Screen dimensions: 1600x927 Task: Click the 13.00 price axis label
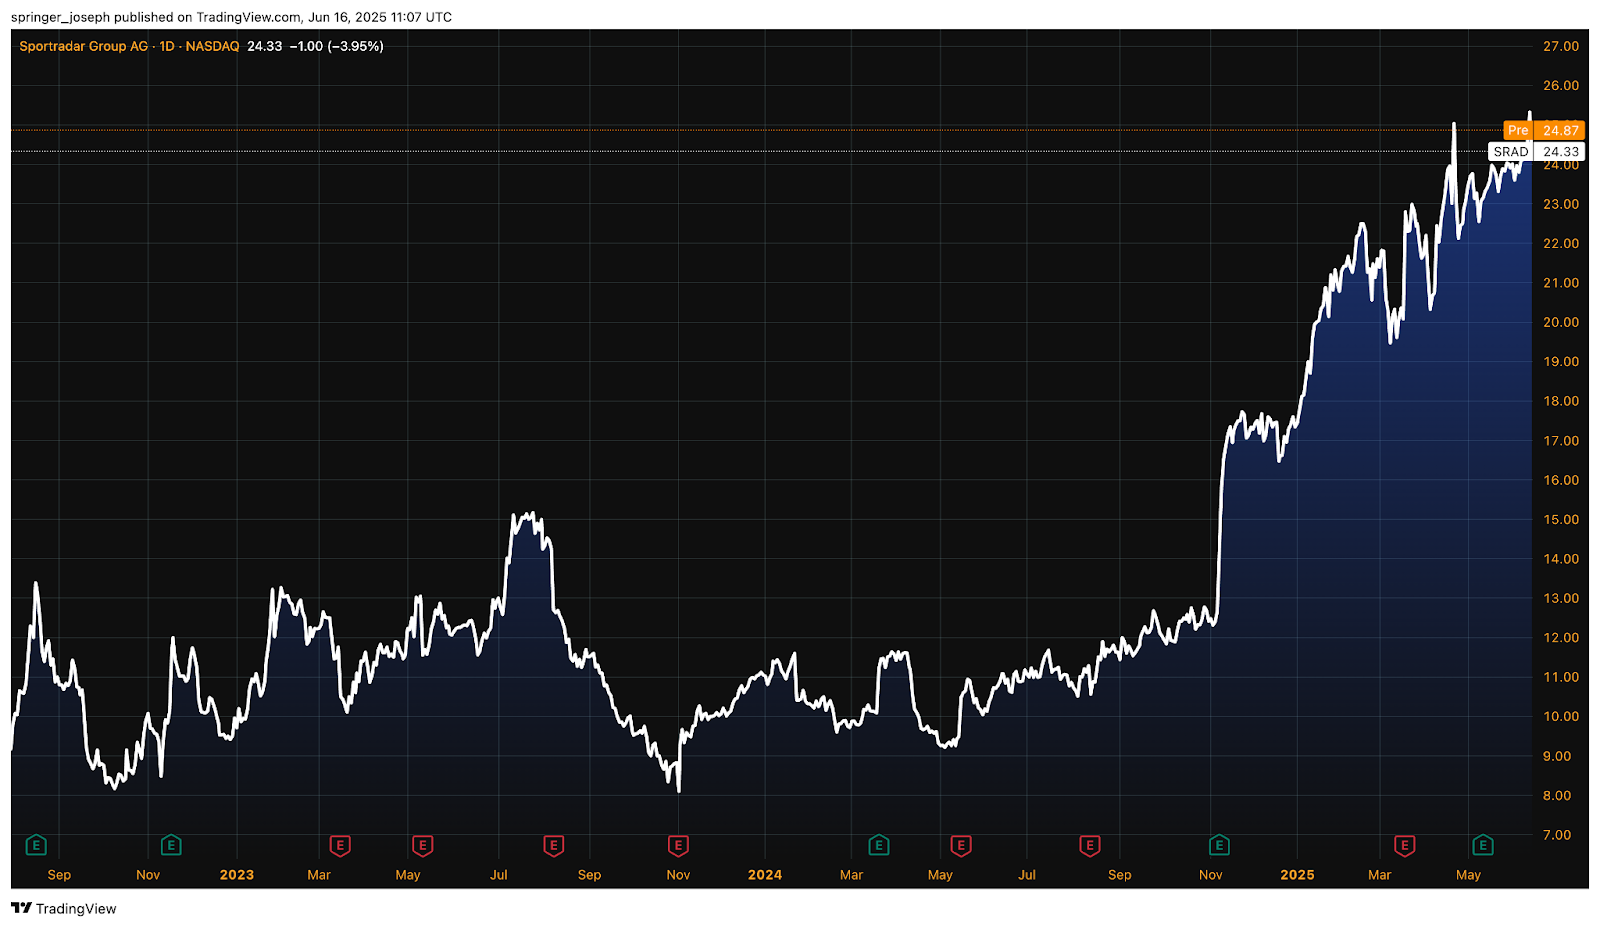coord(1561,599)
